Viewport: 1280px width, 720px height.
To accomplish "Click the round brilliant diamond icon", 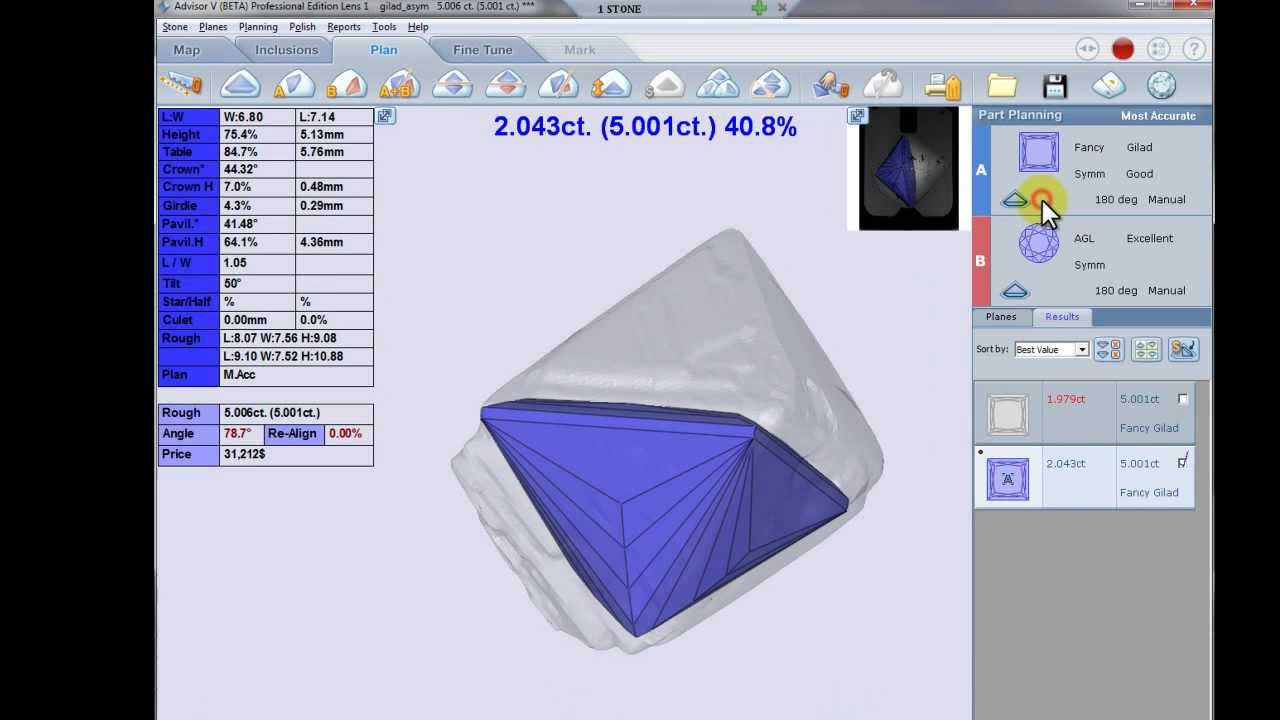I will (x=1161, y=85).
